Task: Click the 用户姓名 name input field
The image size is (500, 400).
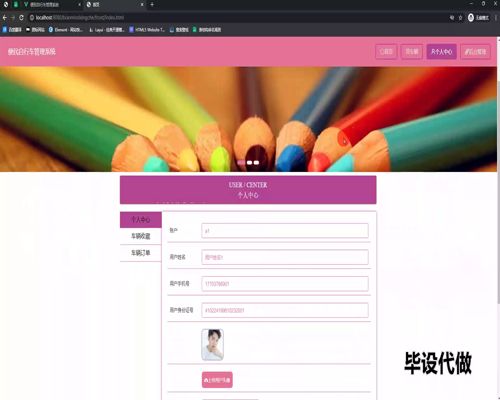Action: click(x=285, y=257)
